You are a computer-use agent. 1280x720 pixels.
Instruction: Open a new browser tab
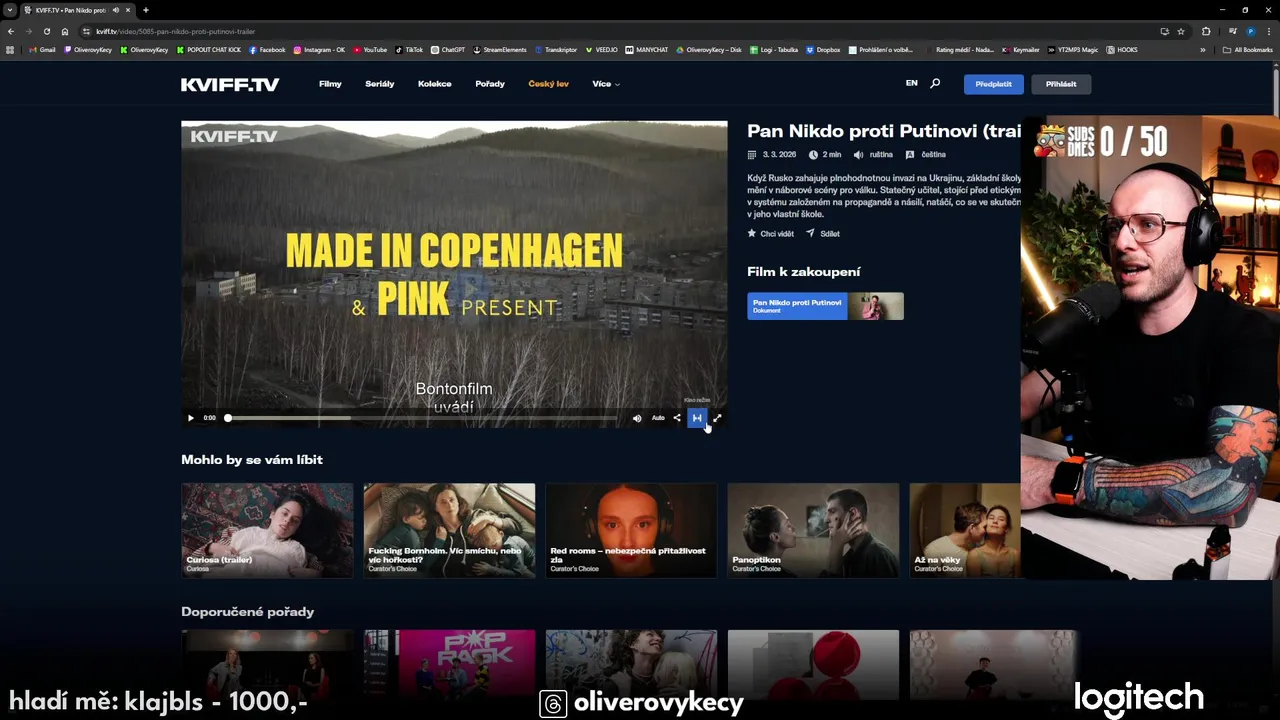click(x=146, y=10)
